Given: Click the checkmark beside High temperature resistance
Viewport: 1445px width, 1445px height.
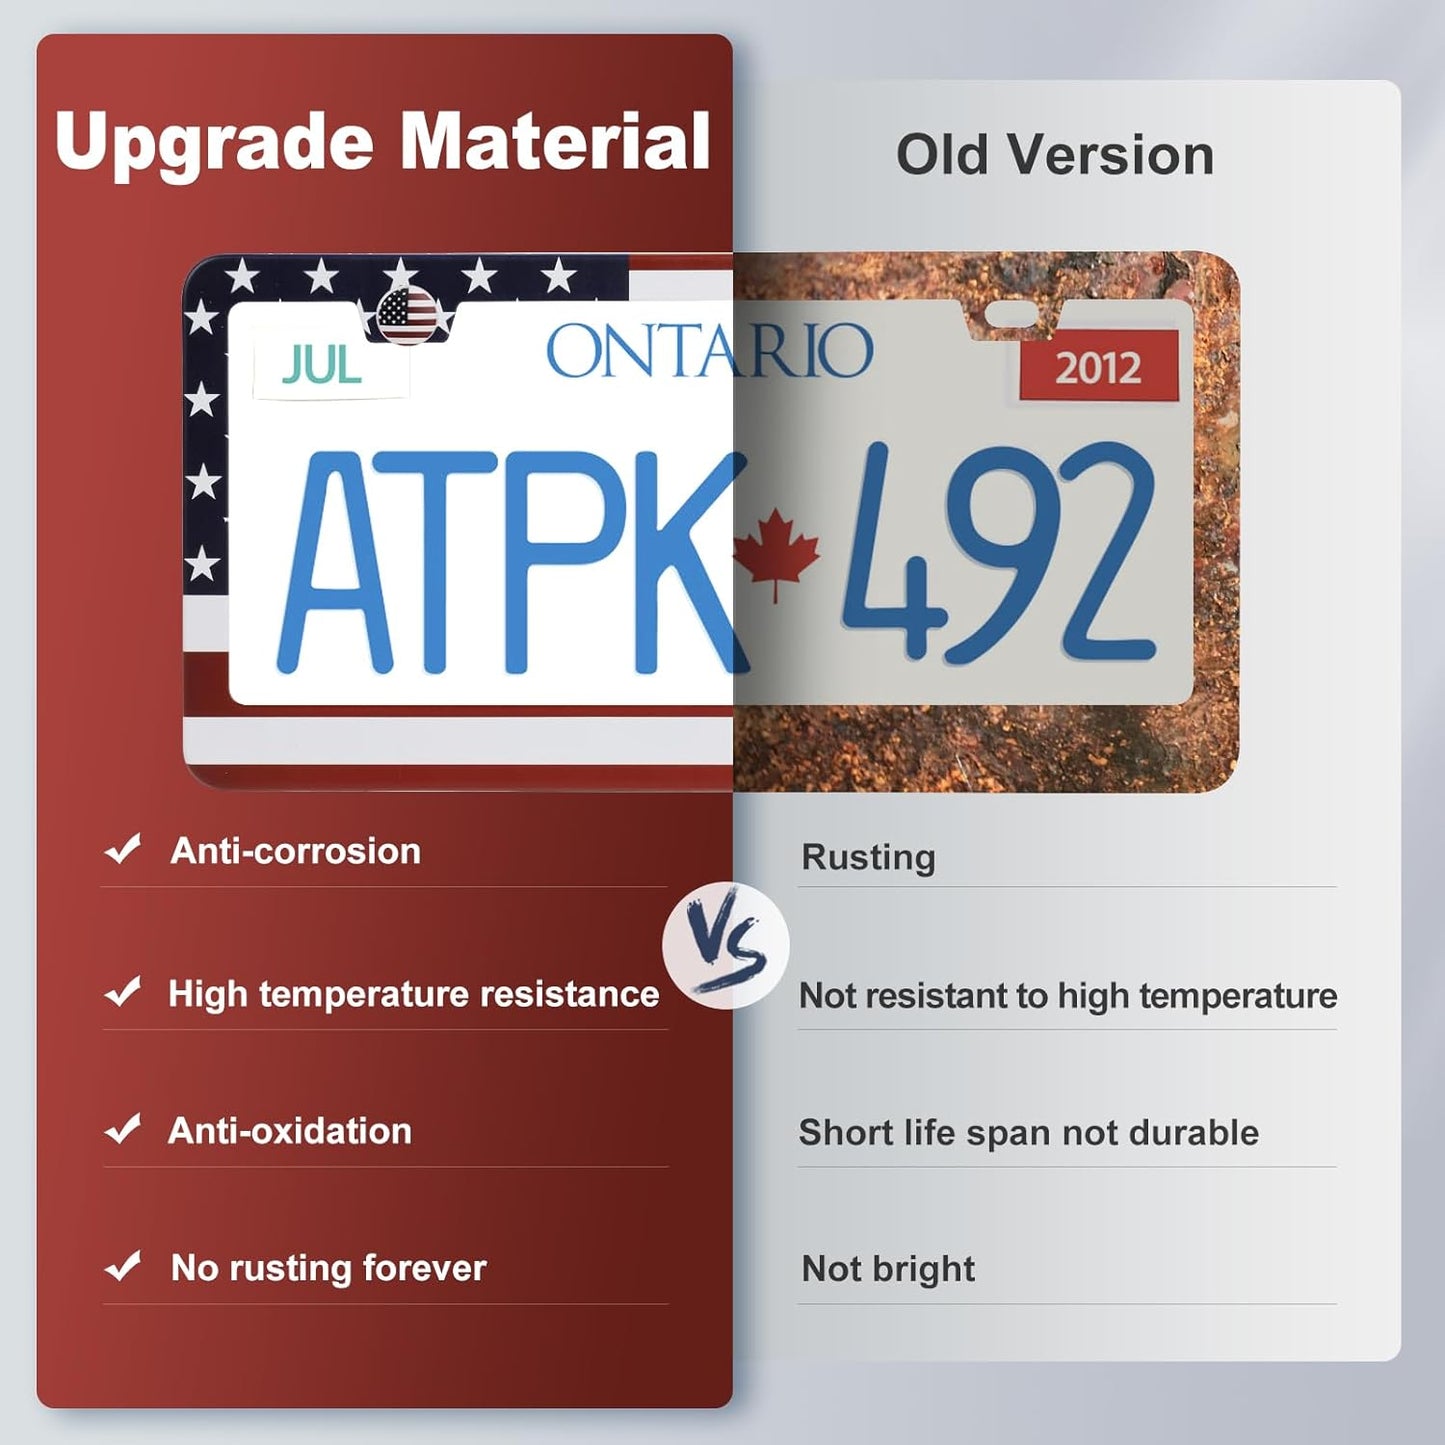Looking at the screenshot, I should 123,993.
